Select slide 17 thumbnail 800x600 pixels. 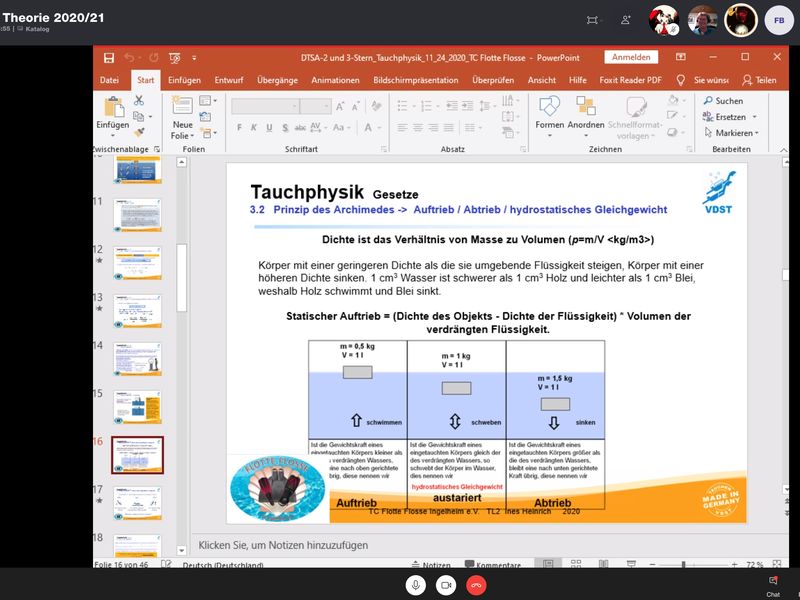pyautogui.click(x=138, y=503)
